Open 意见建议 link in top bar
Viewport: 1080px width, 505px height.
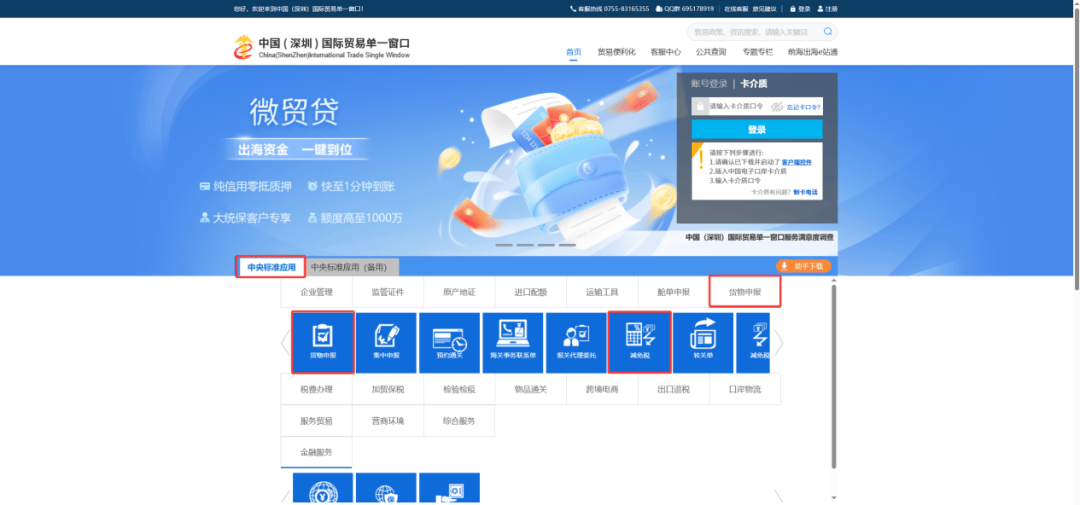tap(764, 9)
